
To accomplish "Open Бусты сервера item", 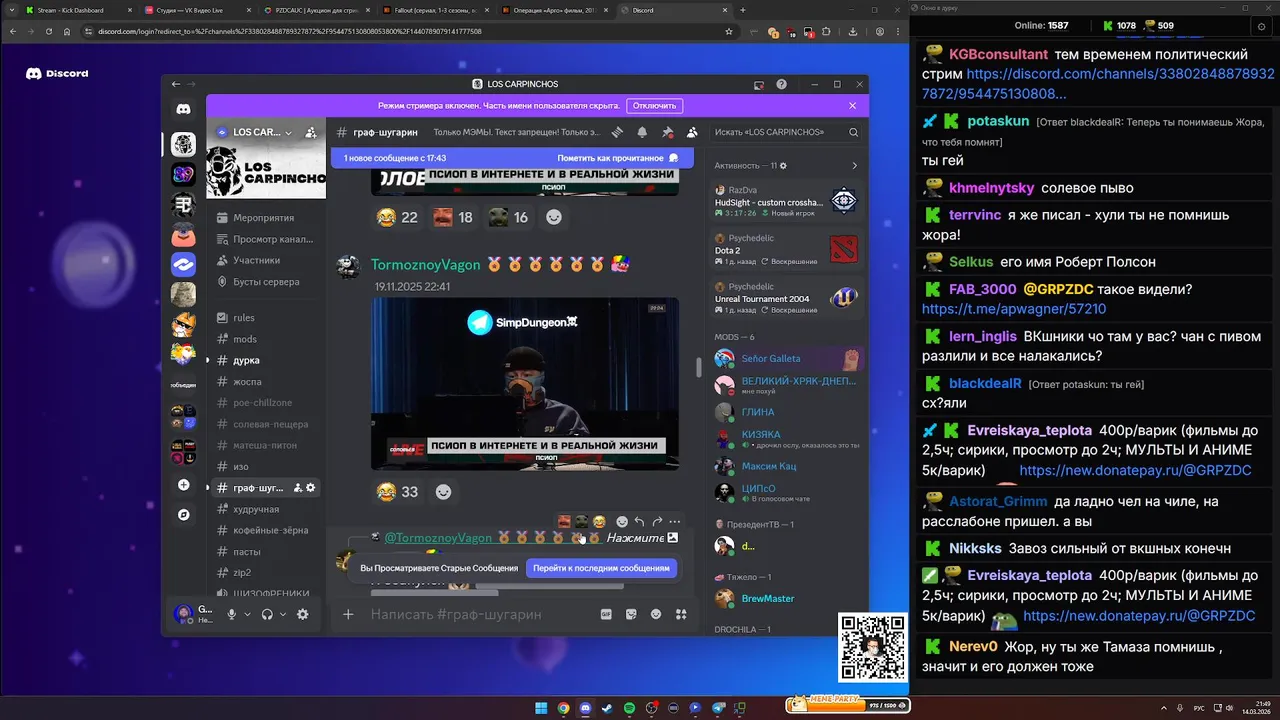I will (266, 282).
